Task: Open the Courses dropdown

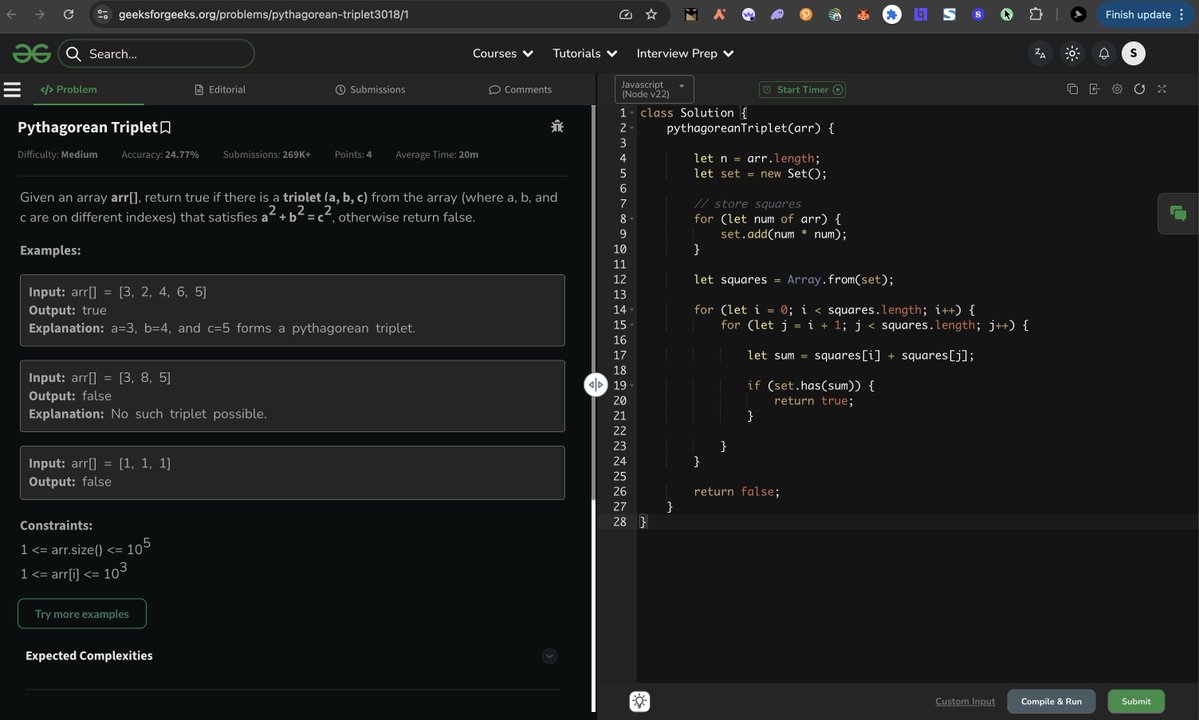Action: point(502,54)
